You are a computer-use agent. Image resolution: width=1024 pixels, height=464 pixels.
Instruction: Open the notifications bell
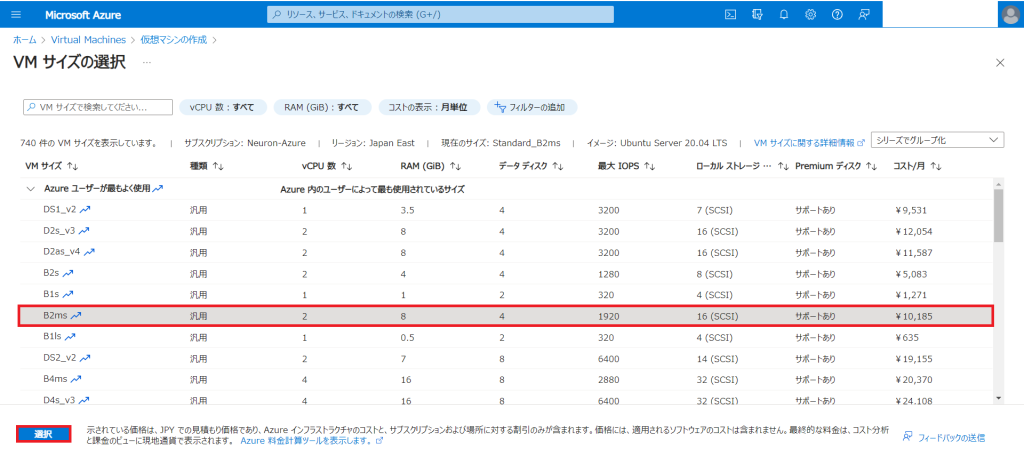pyautogui.click(x=784, y=14)
